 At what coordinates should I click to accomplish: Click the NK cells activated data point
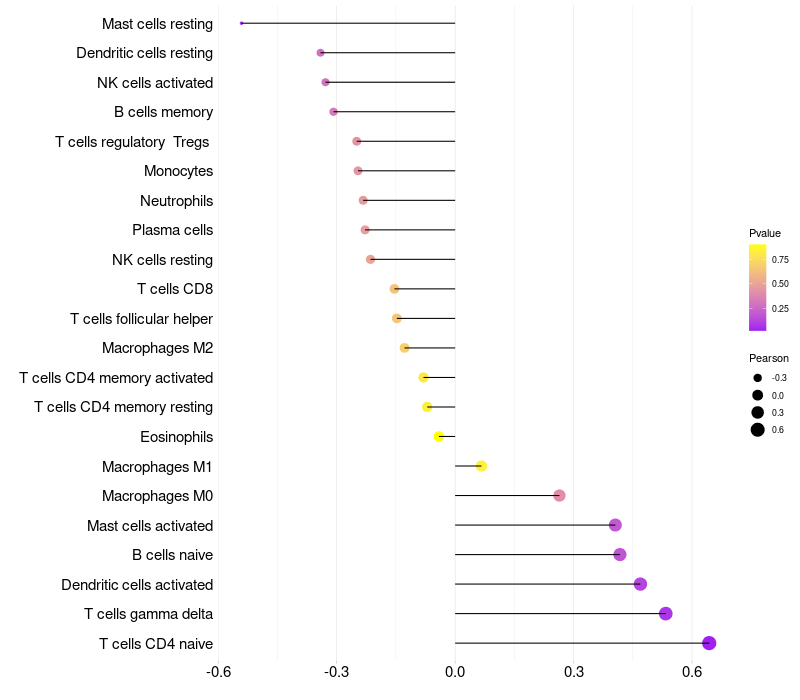point(326,82)
